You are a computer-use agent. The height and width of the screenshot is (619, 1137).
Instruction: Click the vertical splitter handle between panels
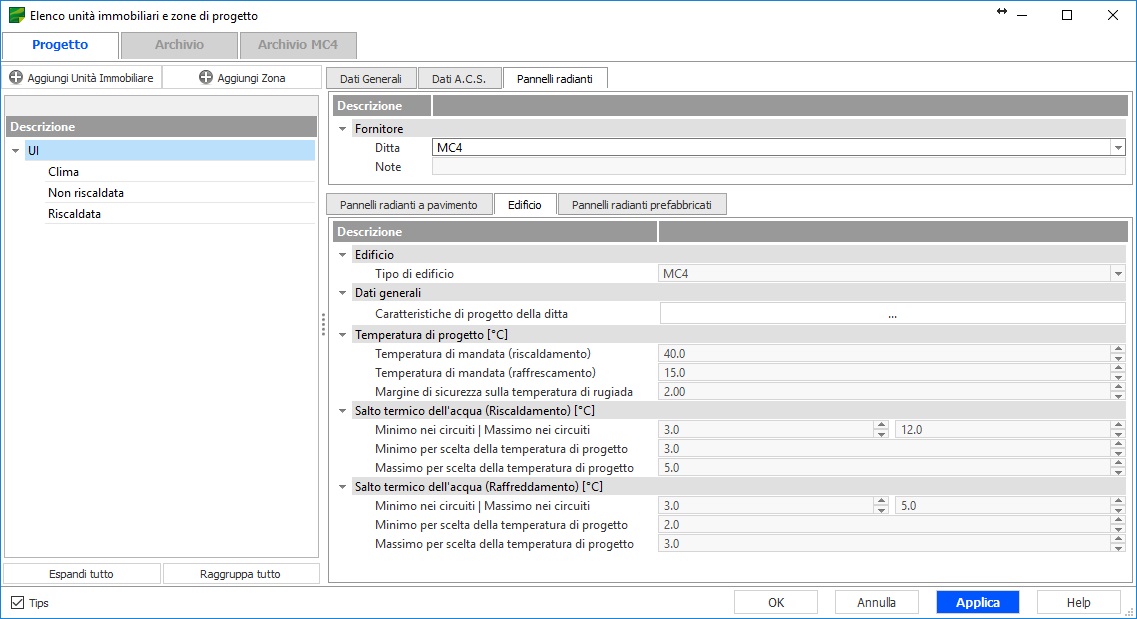(323, 324)
